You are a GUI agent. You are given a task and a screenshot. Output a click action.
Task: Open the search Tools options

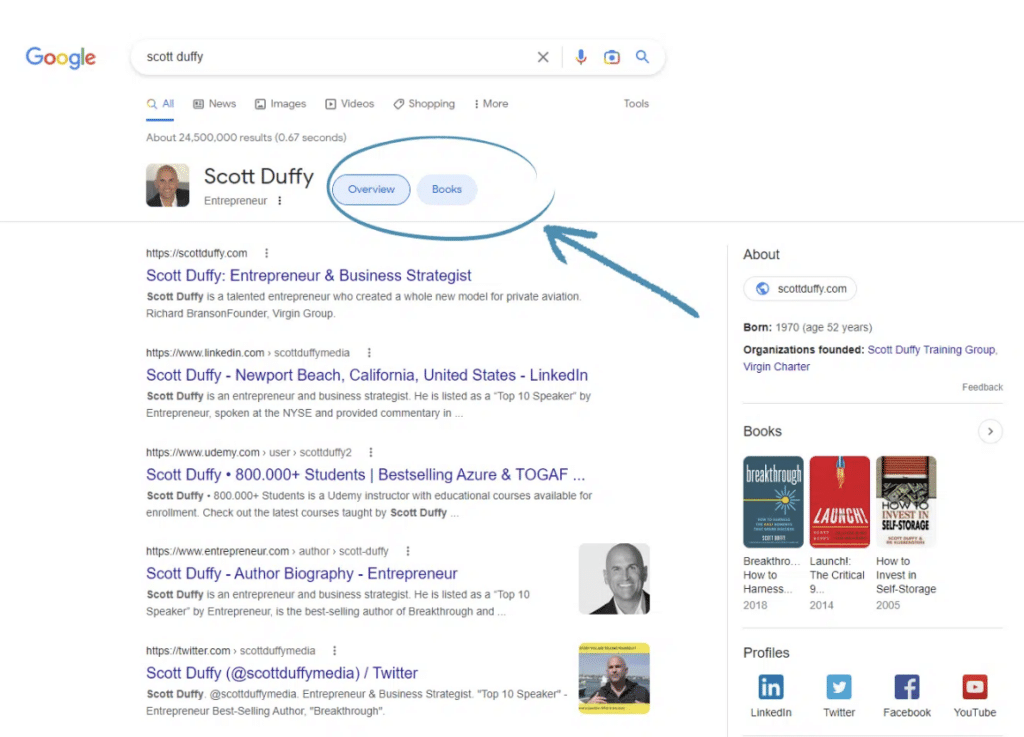pyautogui.click(x=636, y=104)
